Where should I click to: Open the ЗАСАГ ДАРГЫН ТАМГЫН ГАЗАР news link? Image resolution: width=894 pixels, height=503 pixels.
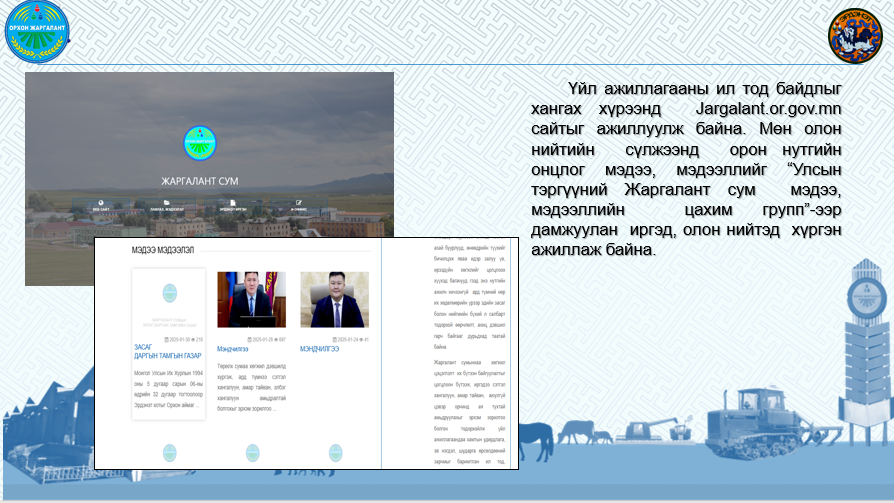coord(167,351)
